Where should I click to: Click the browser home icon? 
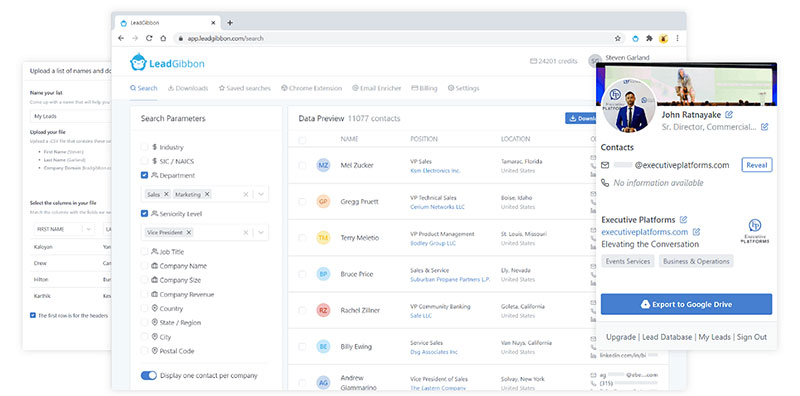(x=163, y=38)
